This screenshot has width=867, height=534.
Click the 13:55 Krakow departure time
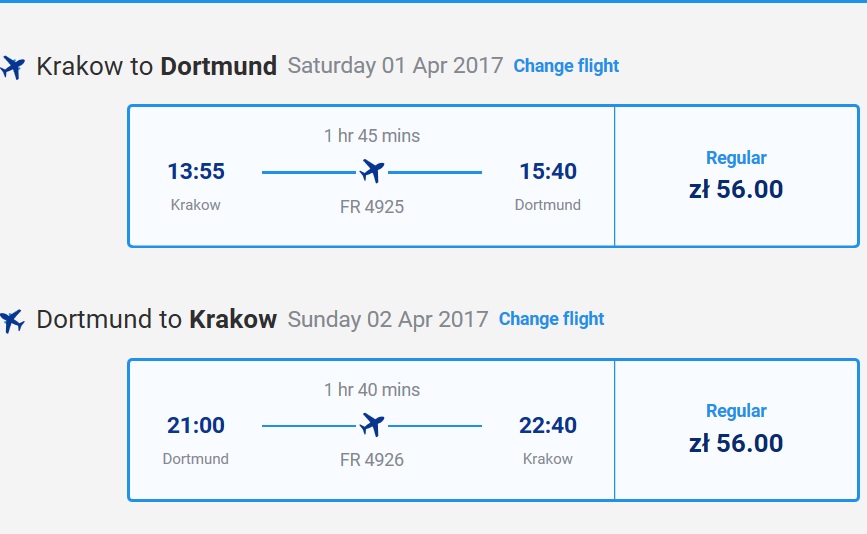click(196, 171)
